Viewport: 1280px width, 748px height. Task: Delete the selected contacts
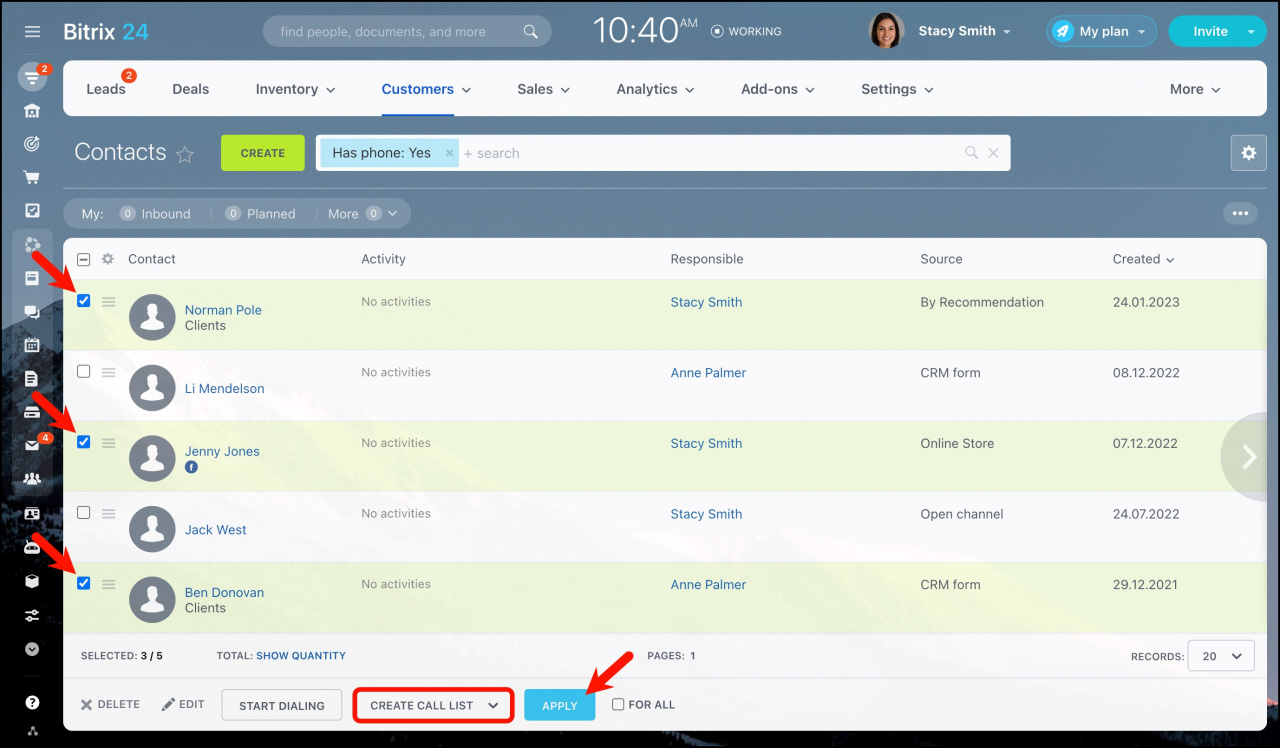(x=110, y=704)
